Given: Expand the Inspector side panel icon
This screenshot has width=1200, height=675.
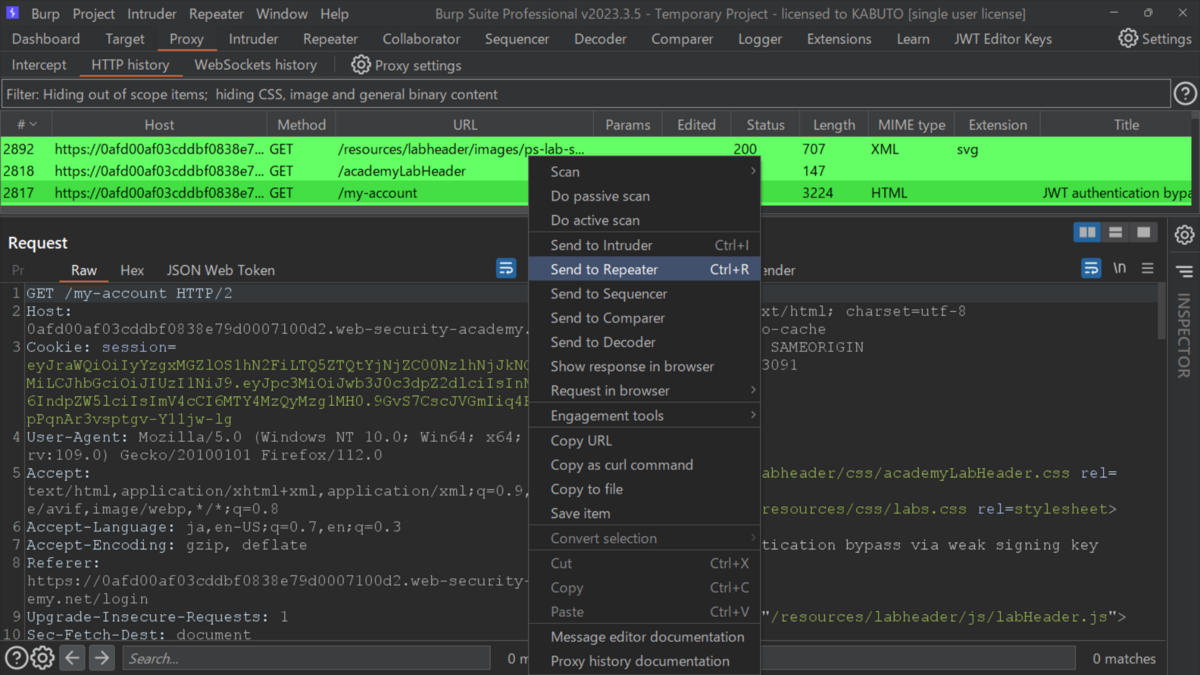Looking at the screenshot, I should click(1185, 271).
